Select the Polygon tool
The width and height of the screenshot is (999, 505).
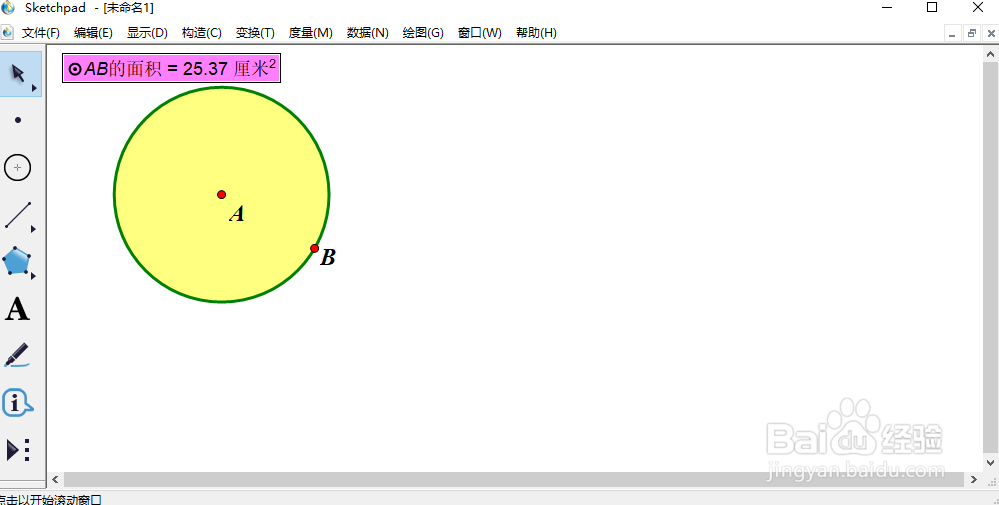pyautogui.click(x=18, y=262)
